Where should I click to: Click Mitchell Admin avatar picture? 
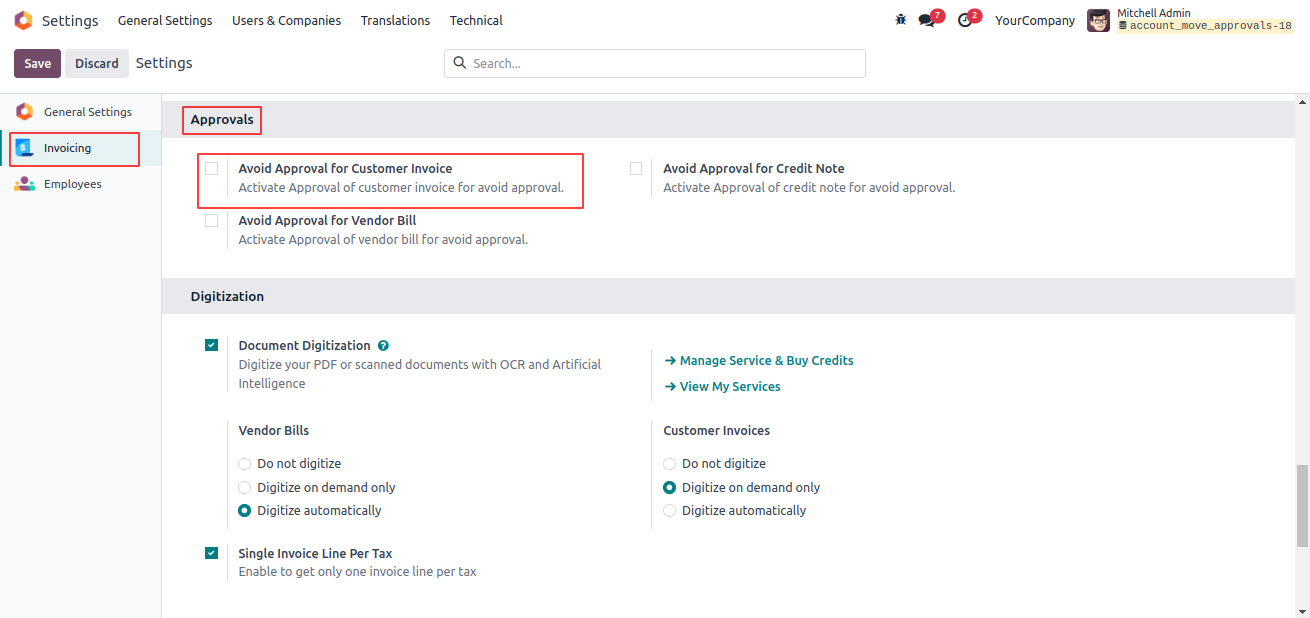[1099, 20]
